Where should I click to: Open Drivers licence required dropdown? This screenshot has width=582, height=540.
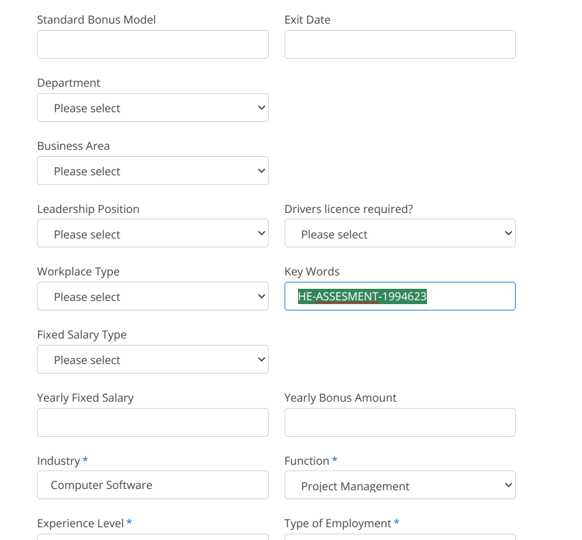(400, 233)
